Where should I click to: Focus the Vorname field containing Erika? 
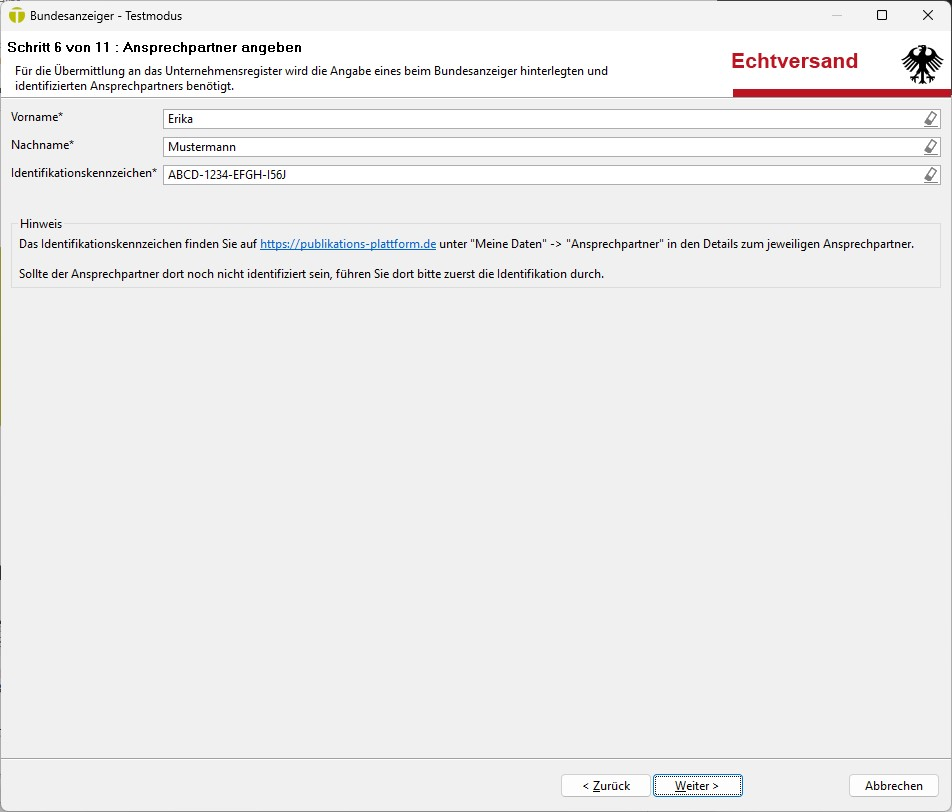coord(540,119)
